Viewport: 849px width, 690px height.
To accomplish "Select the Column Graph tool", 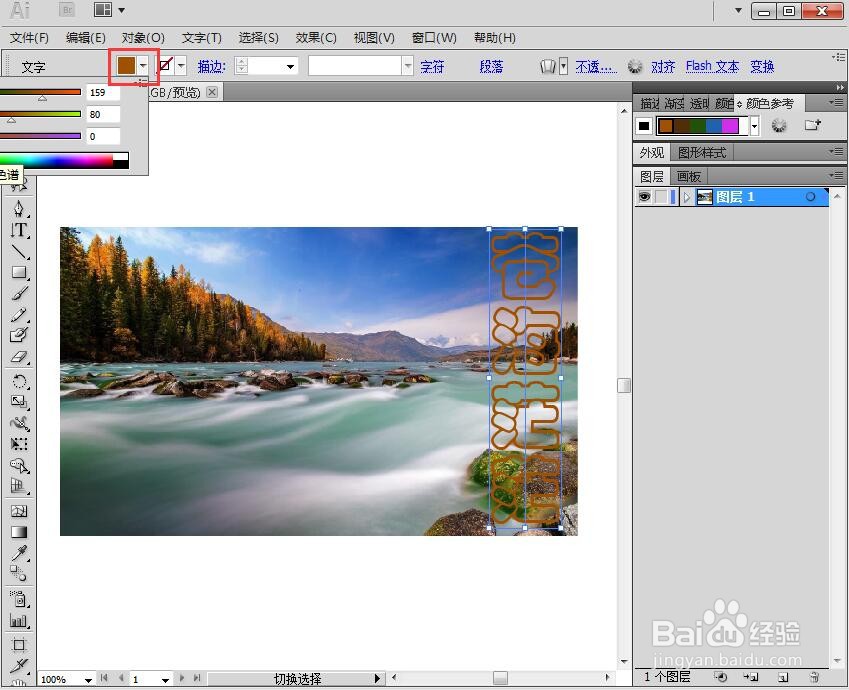I will pyautogui.click(x=19, y=620).
